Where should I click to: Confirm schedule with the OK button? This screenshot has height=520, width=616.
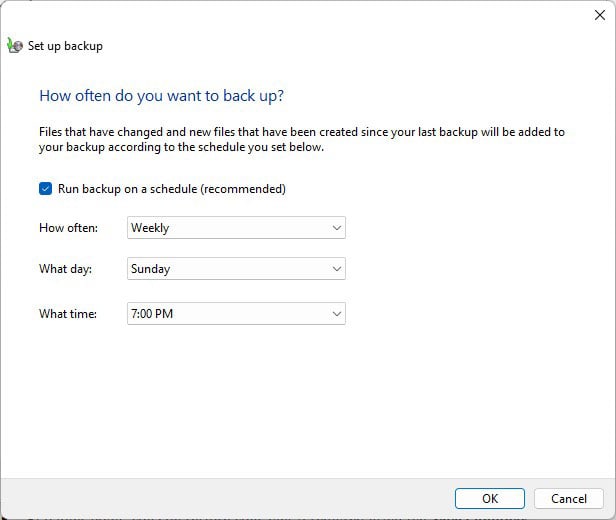[x=490, y=498]
